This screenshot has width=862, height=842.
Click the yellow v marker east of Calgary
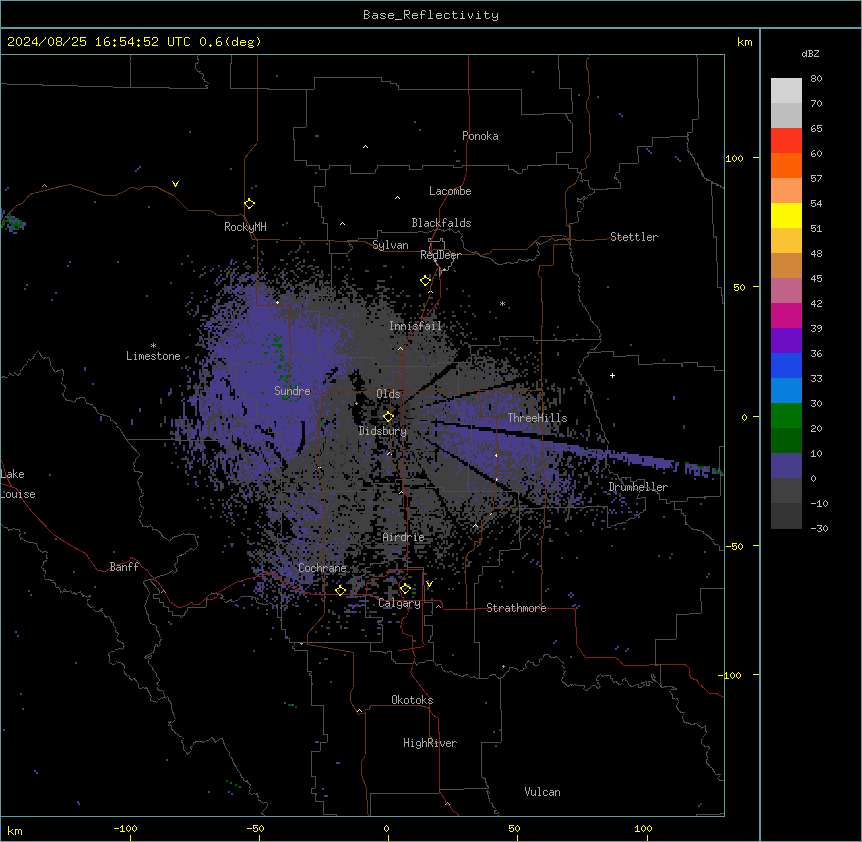pos(429,584)
